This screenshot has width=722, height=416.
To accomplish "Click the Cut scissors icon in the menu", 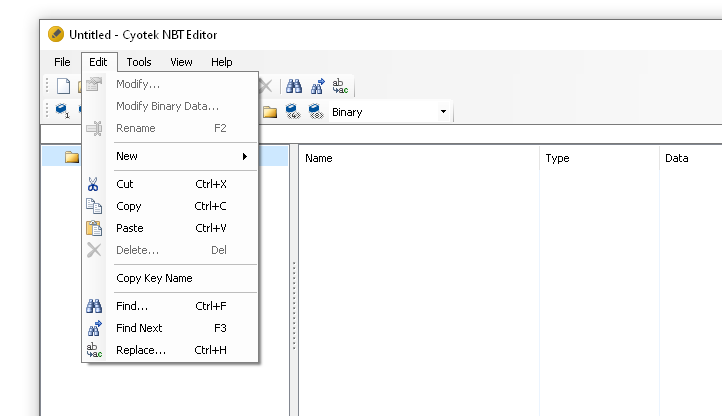I will pos(93,184).
